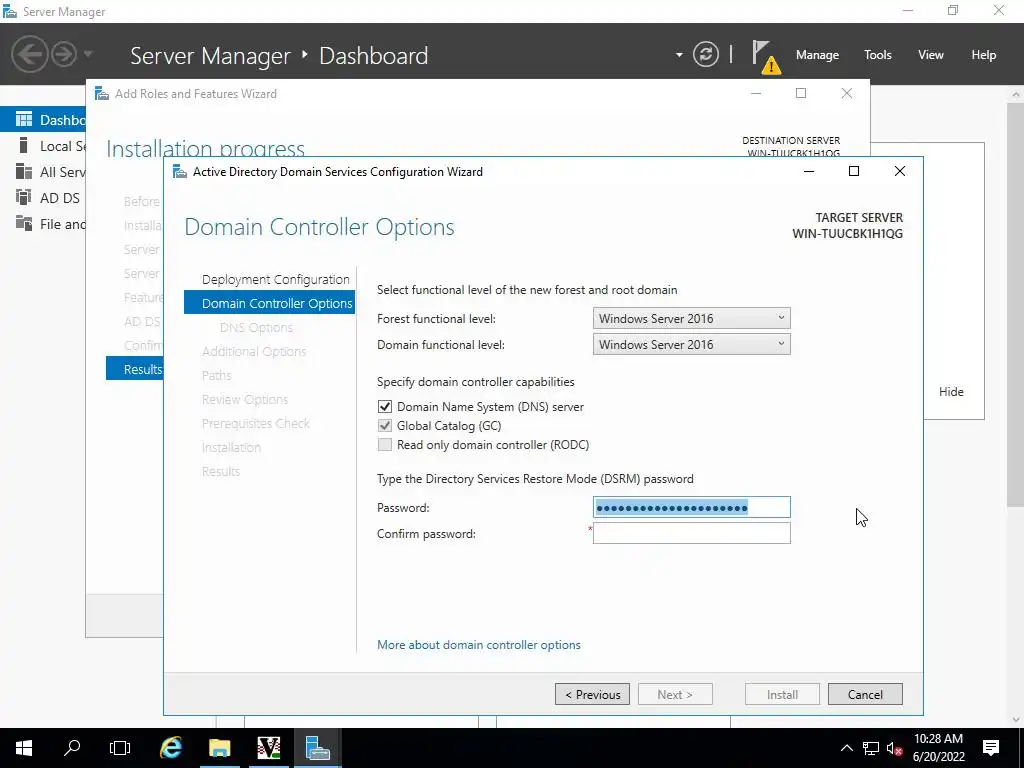Launch Internet Explorer from taskbar
1024x768 pixels.
click(x=171, y=748)
